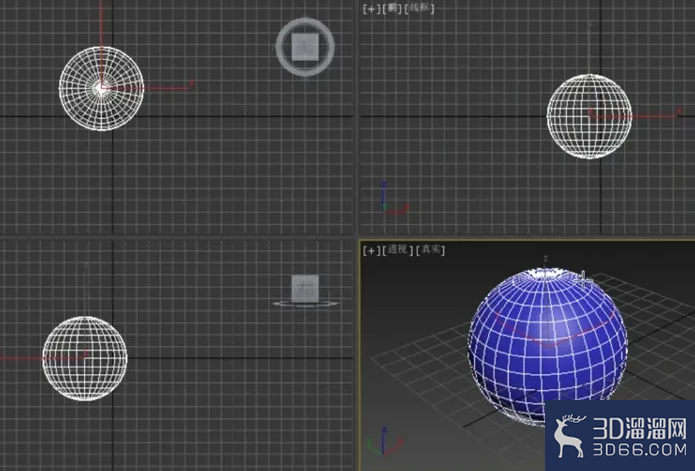Select the wireframe sphere in the top viewport
Screen dimensions: 695x471
pos(102,88)
